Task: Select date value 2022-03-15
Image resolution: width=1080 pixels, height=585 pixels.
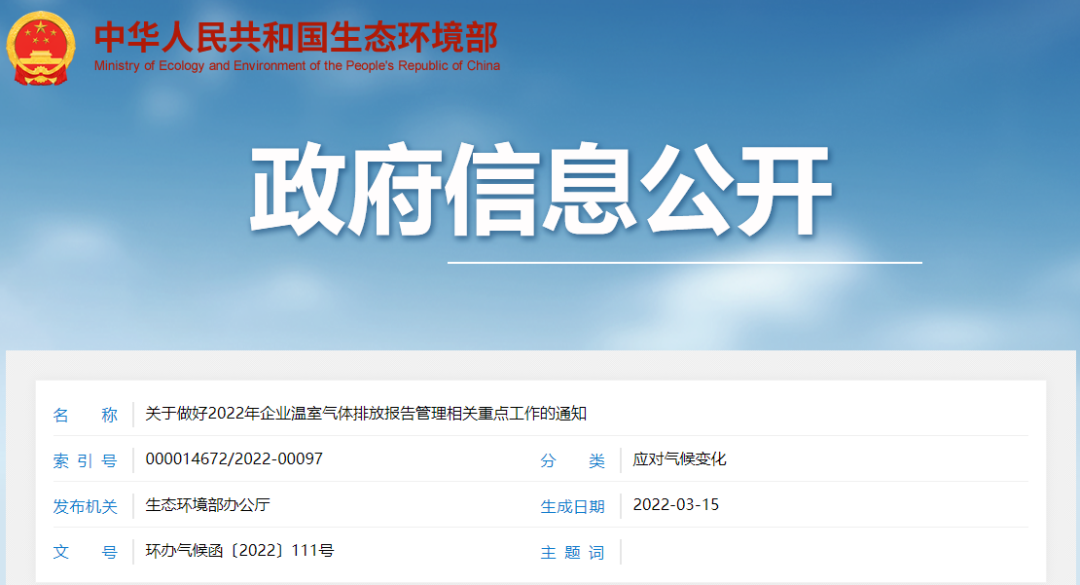Action: click(x=676, y=505)
